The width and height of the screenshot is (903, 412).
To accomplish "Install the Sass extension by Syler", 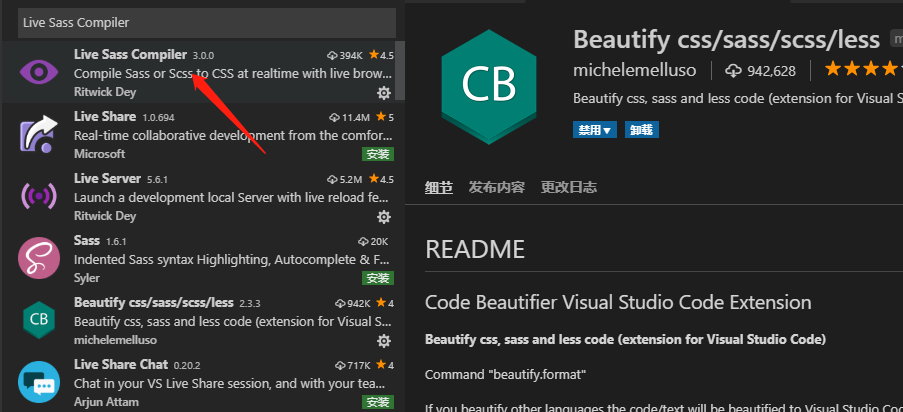I will click(x=378, y=278).
